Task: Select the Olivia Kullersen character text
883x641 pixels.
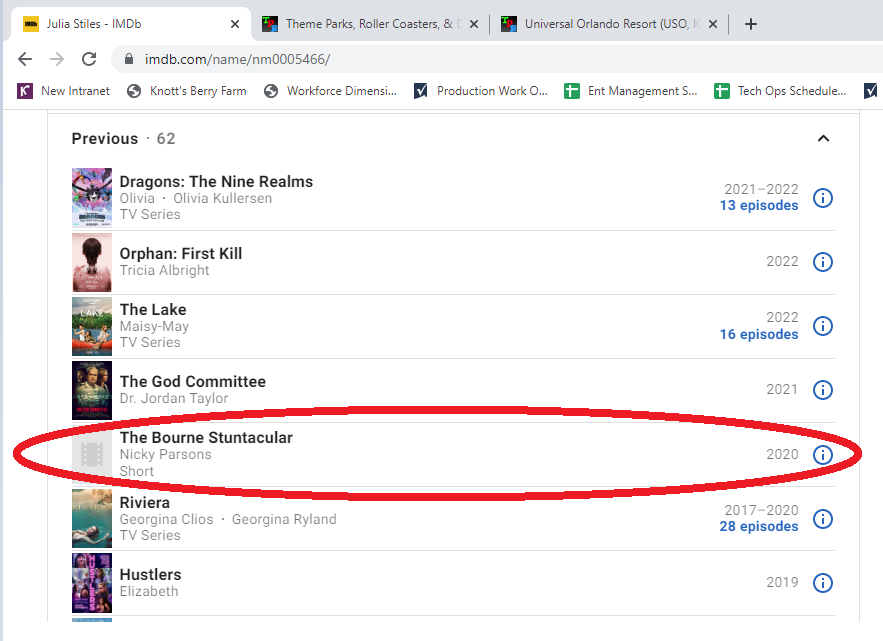Action: 222,198
